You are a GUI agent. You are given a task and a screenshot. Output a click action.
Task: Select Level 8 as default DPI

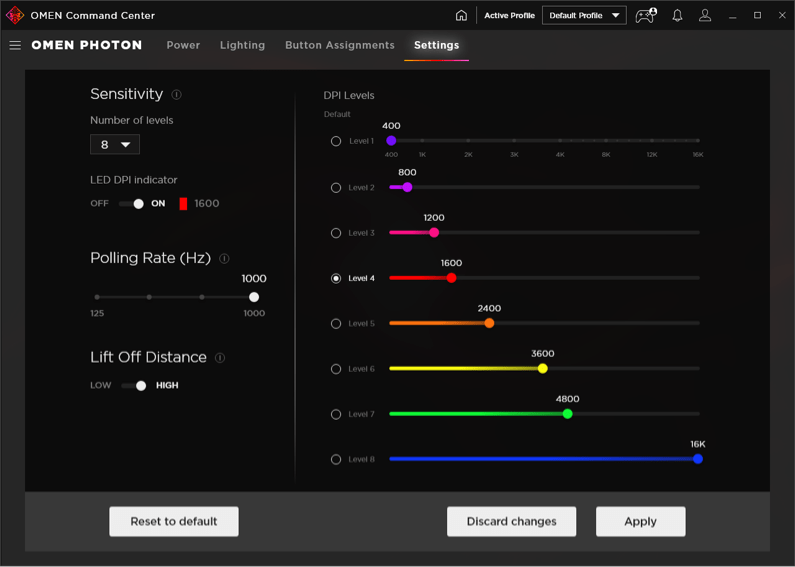(336, 459)
